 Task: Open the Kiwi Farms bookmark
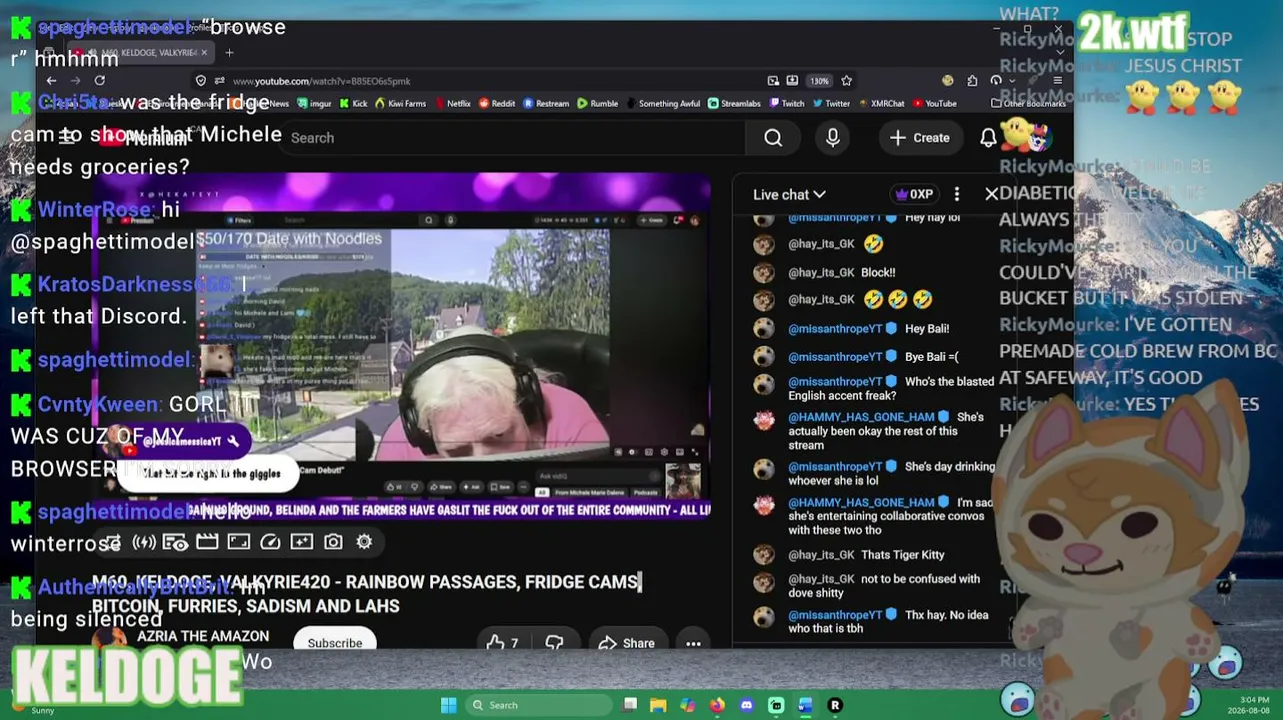tap(400, 103)
